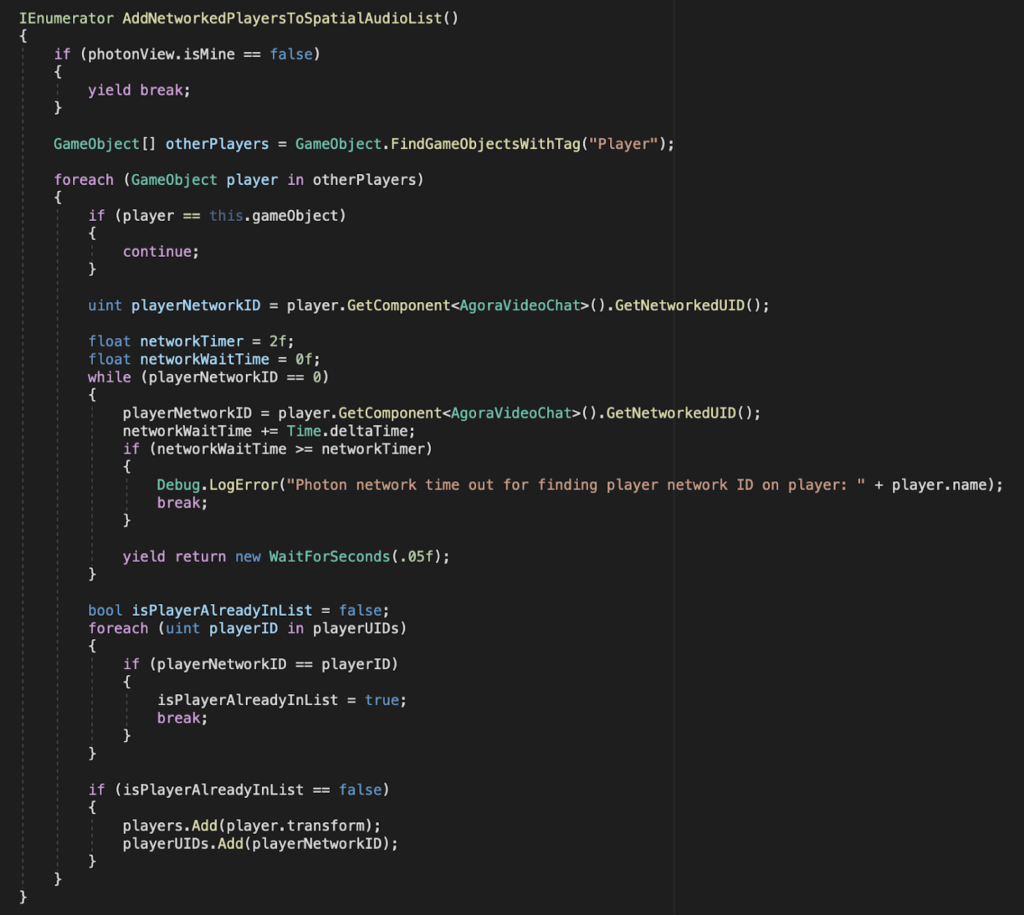Click the 'break;' after Debug.LogError

182,503
